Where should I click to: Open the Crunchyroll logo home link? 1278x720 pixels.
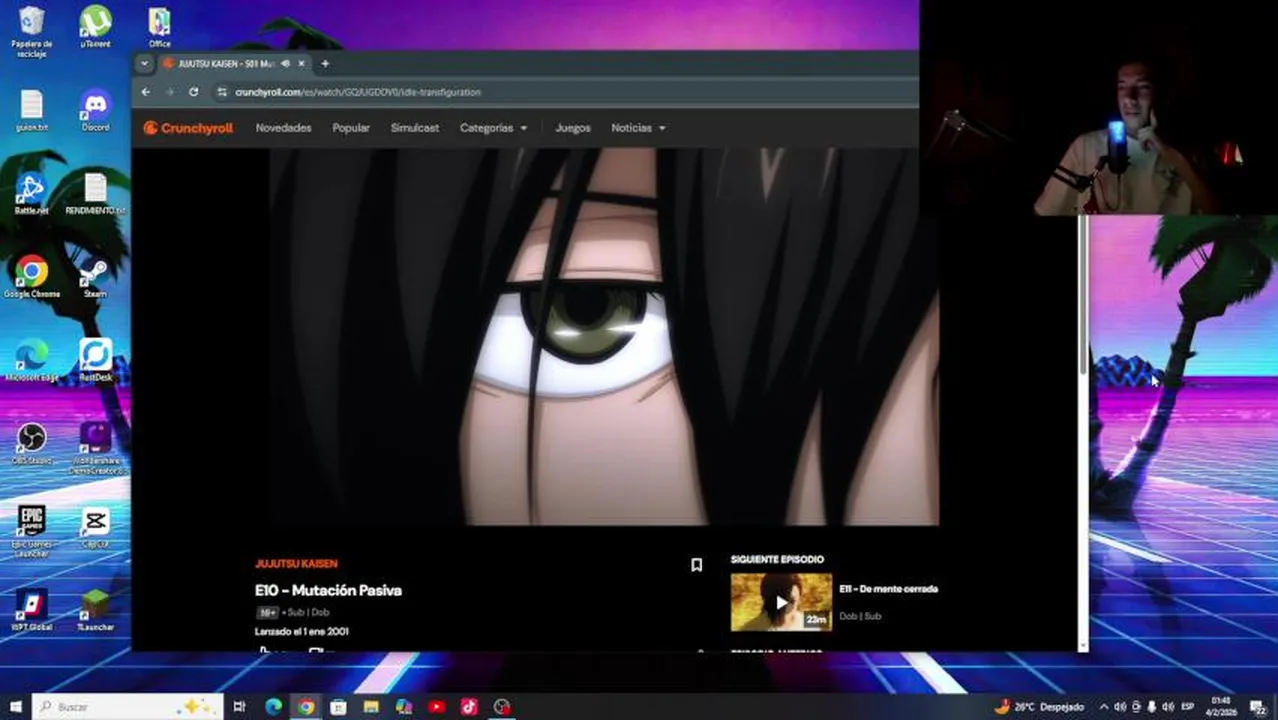[x=188, y=128]
